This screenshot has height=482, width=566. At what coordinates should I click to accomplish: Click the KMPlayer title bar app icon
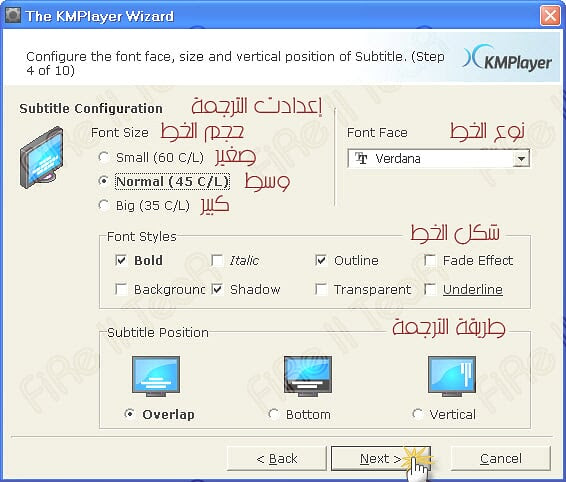click(13, 15)
